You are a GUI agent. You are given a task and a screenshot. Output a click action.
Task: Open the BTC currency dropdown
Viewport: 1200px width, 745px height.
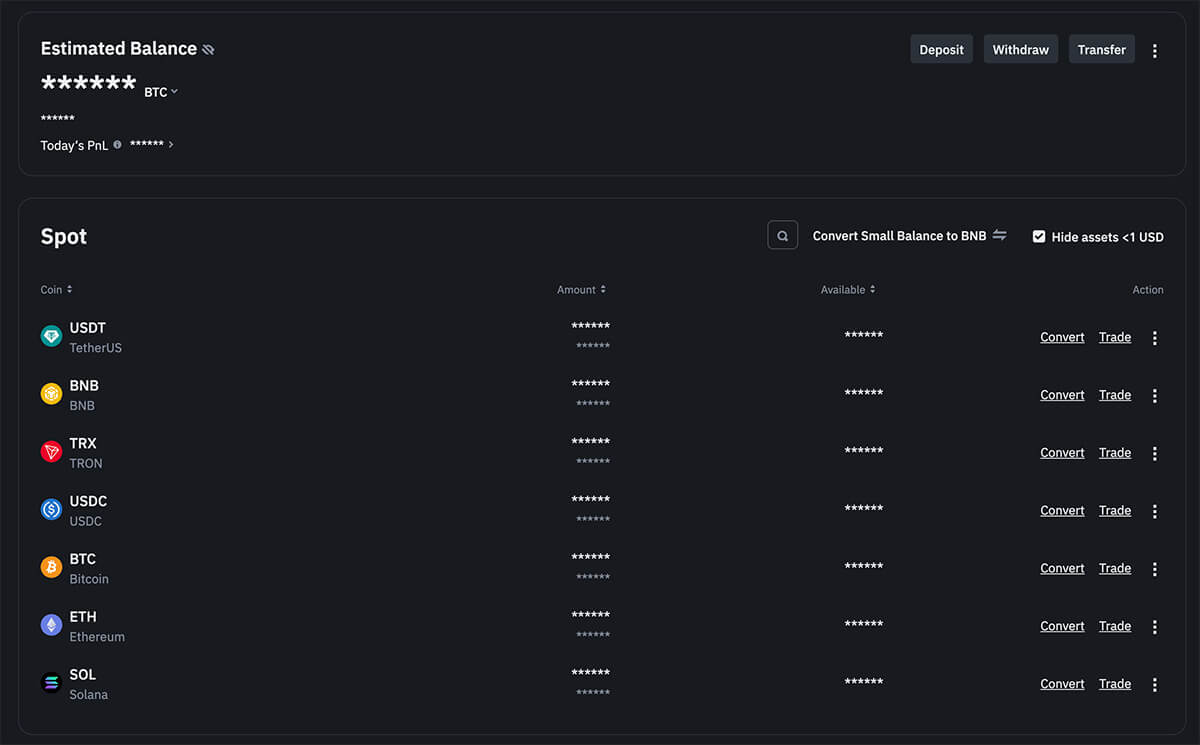coord(161,91)
